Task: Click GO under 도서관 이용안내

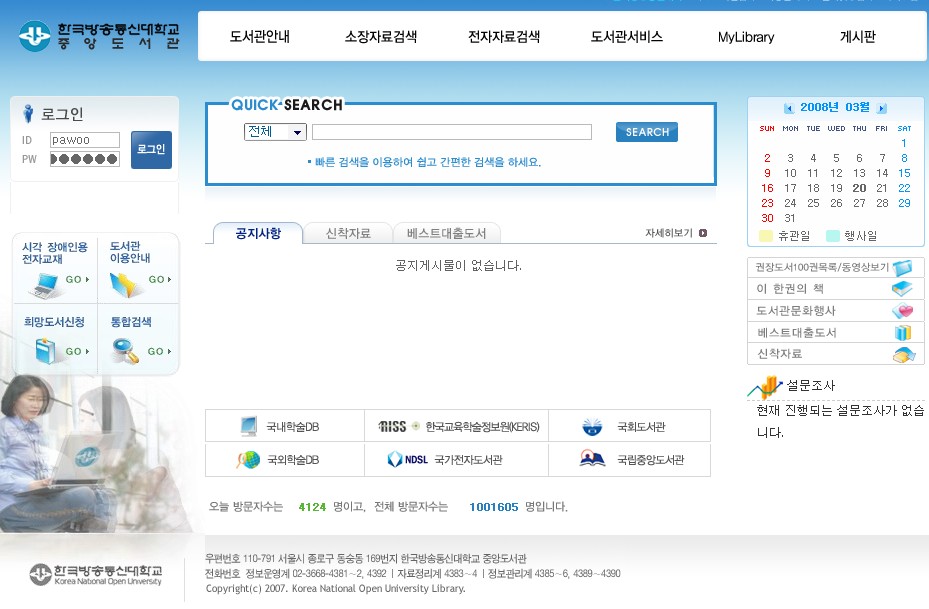Action: (160, 279)
